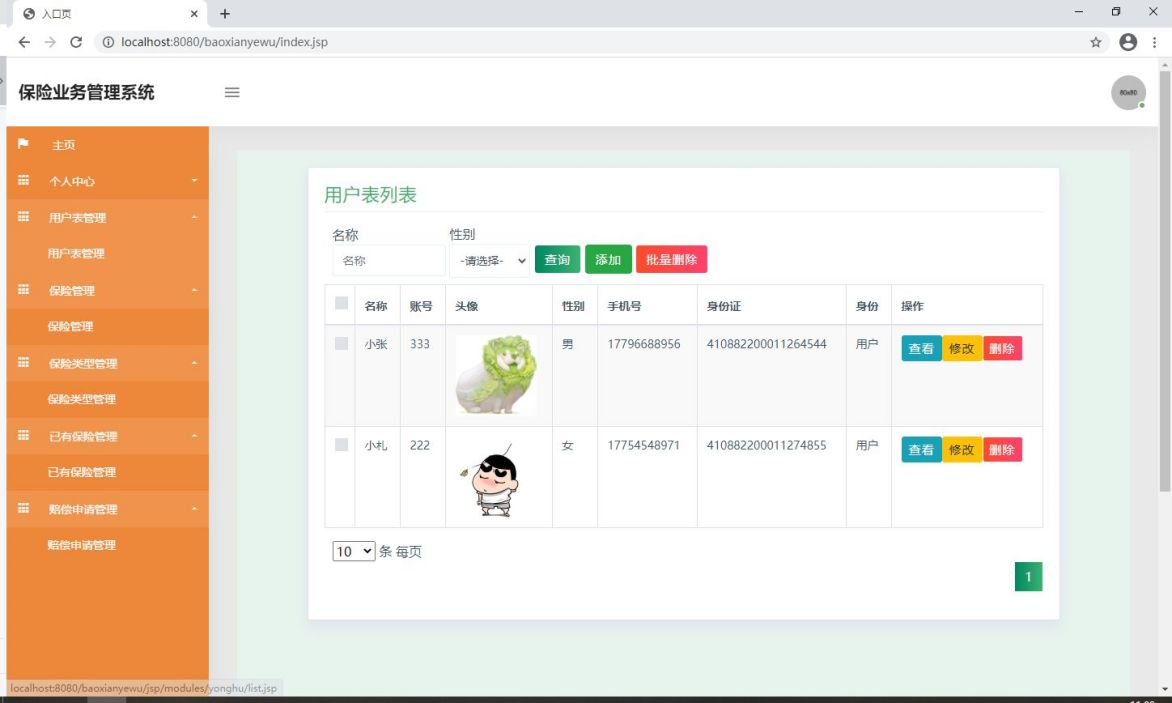Click 查看 for account 222 row

pyautogui.click(x=921, y=450)
